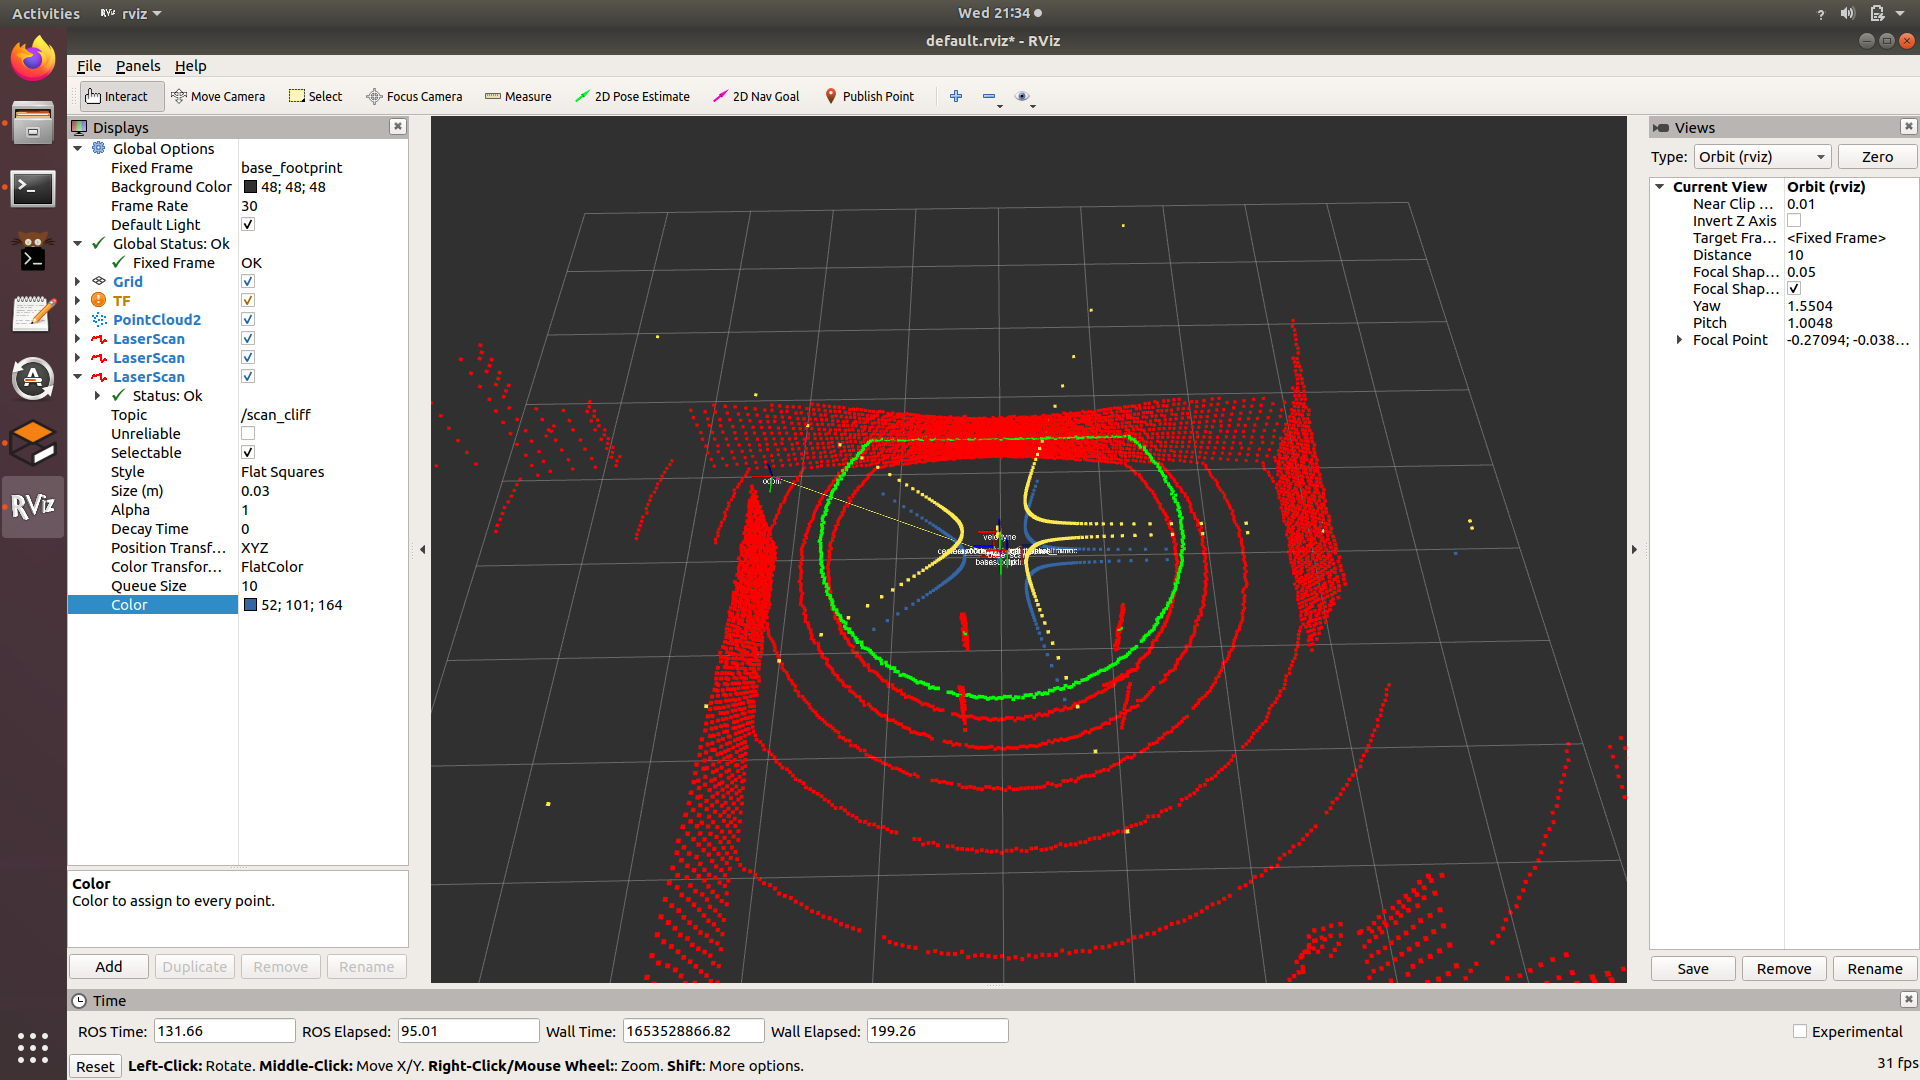This screenshot has width=1920, height=1080.
Task: Select the Publish Point tool
Action: 869,96
